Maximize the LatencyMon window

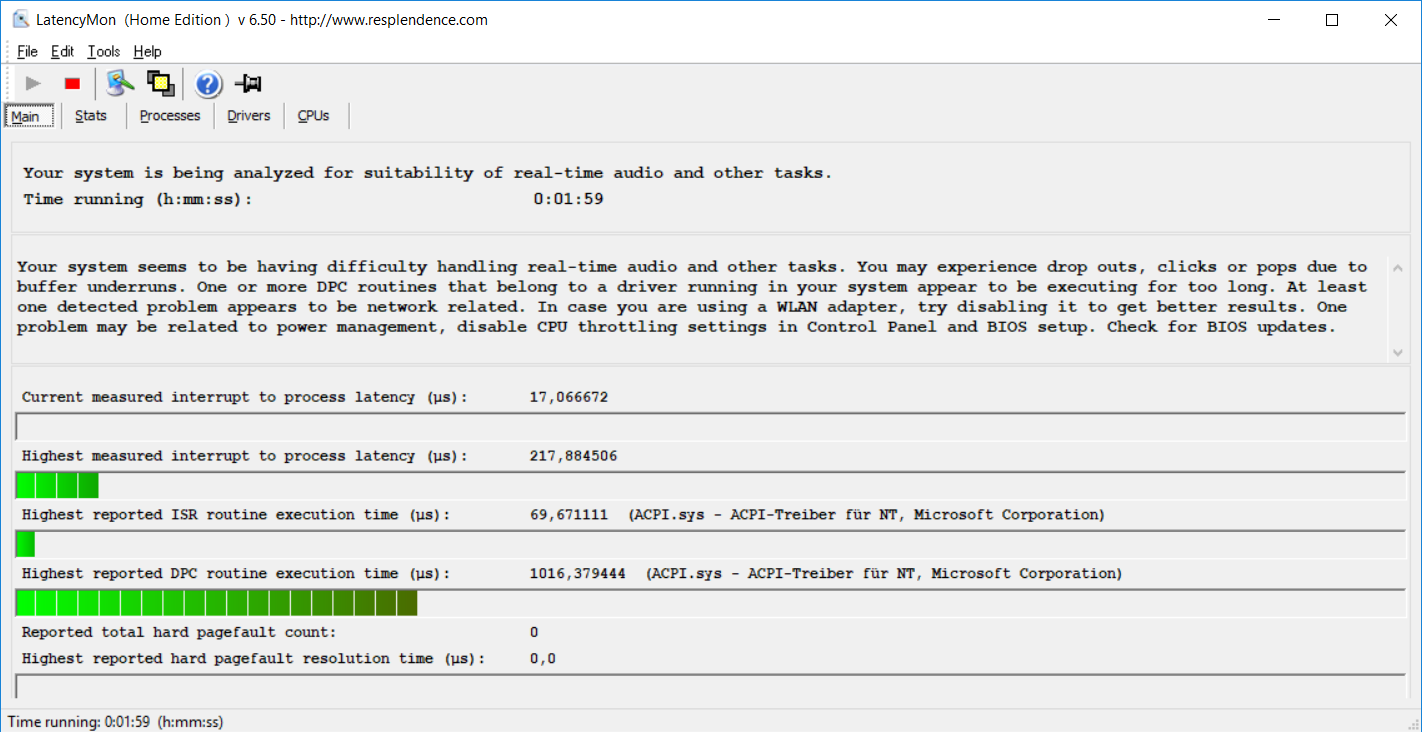(1332, 20)
